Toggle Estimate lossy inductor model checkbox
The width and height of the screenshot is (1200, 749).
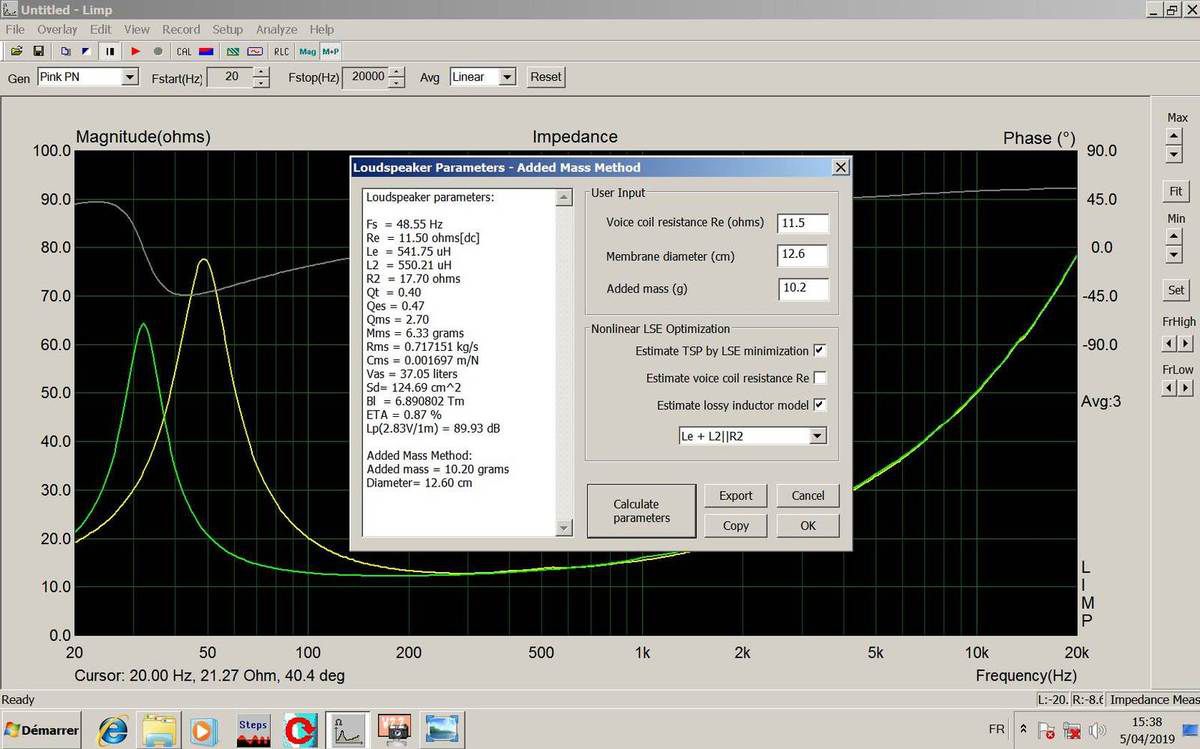[x=820, y=405]
